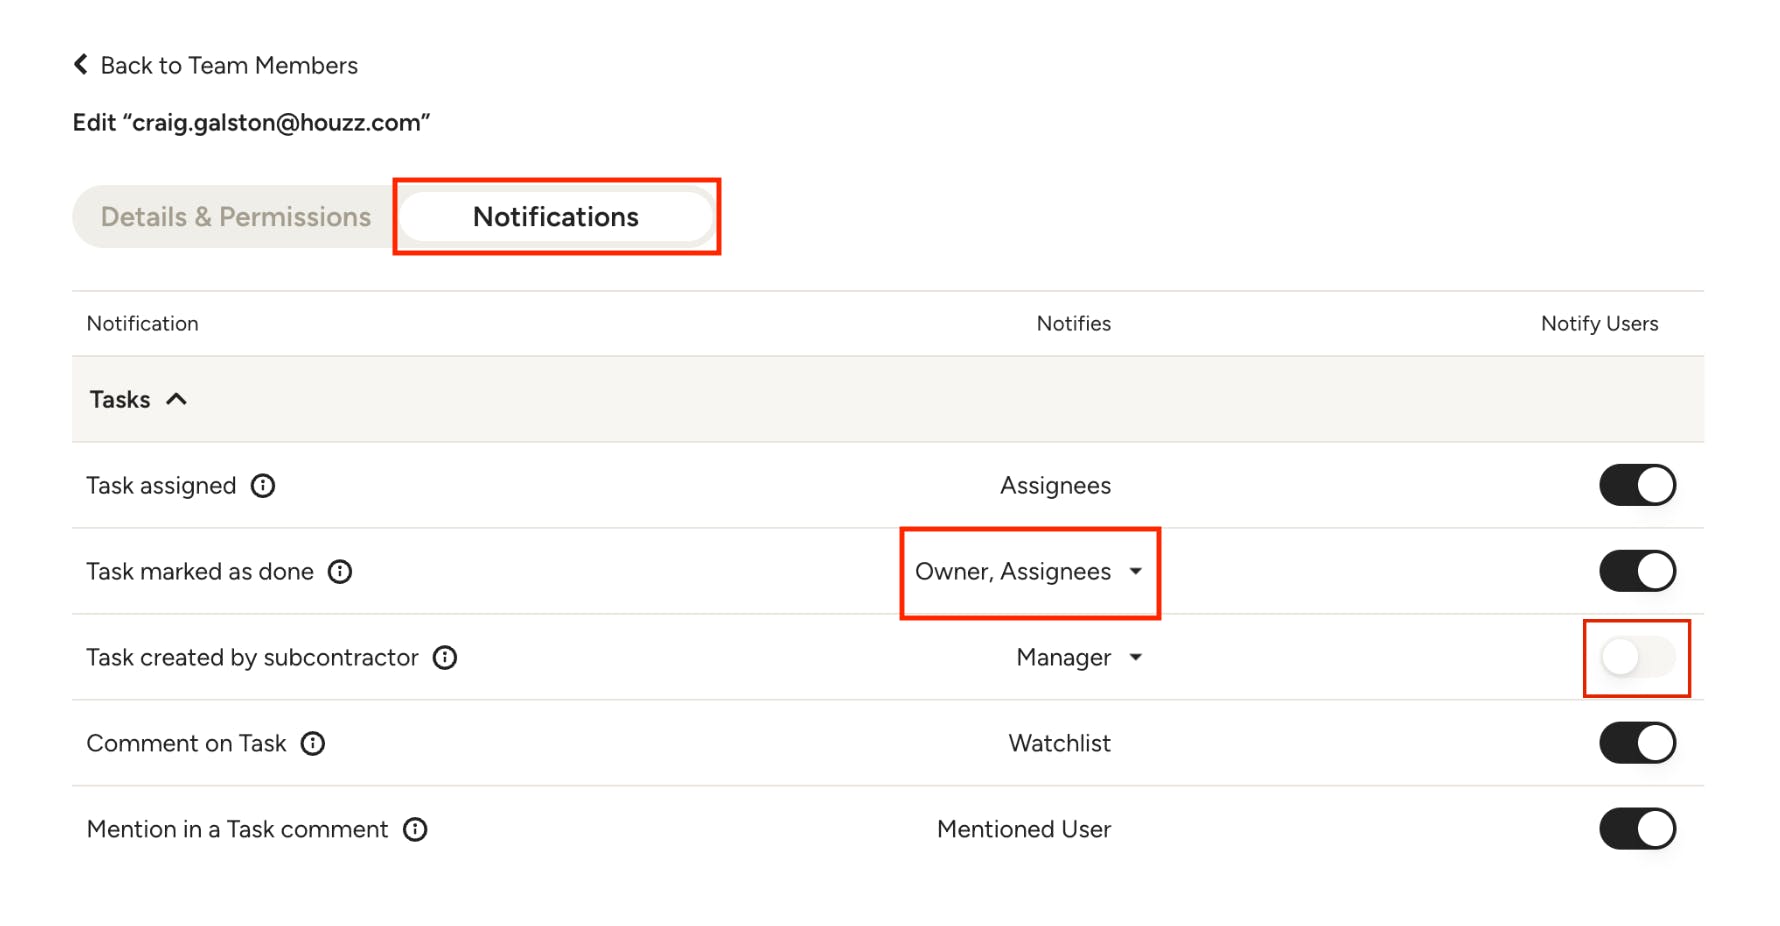Click the back chevron arrow icon
The image size is (1780, 926).
(81, 65)
